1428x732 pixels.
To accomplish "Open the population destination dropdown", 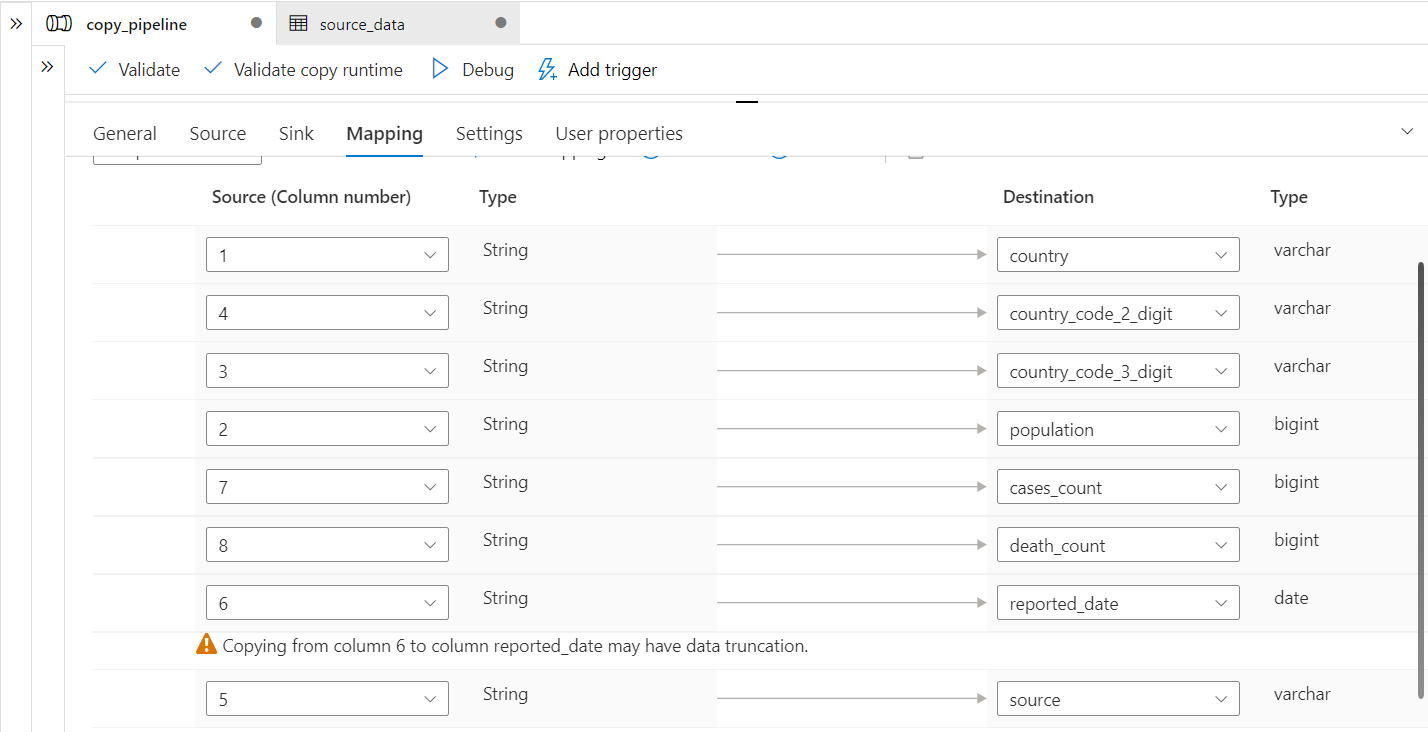I will point(1118,429).
